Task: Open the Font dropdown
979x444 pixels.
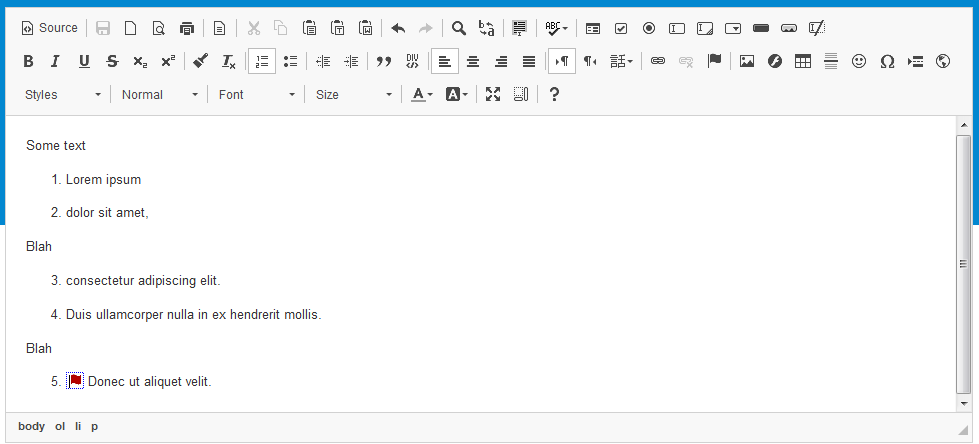Action: tap(256, 95)
